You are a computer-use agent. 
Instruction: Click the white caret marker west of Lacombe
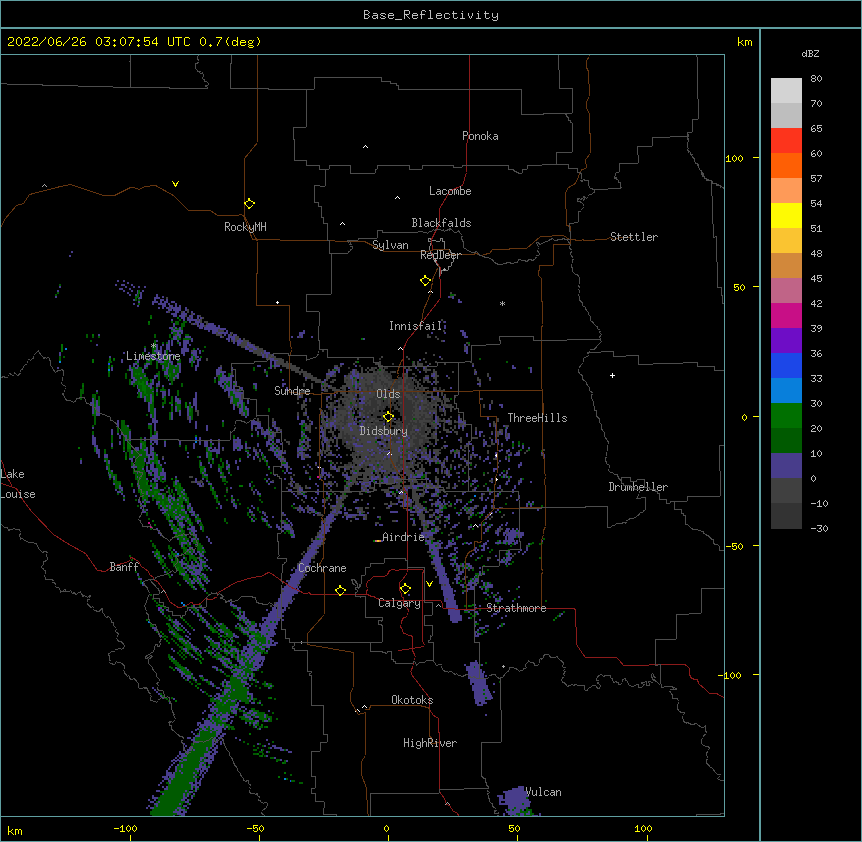[x=397, y=198]
